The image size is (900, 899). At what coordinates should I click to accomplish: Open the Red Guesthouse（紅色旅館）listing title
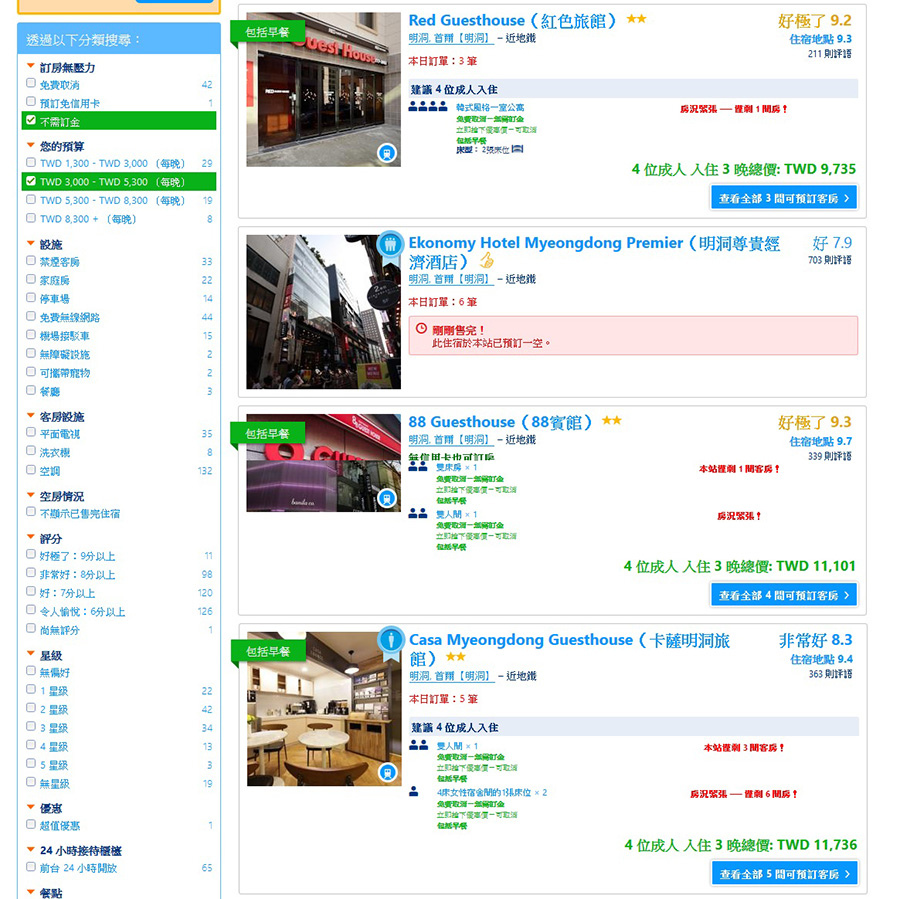[x=513, y=21]
